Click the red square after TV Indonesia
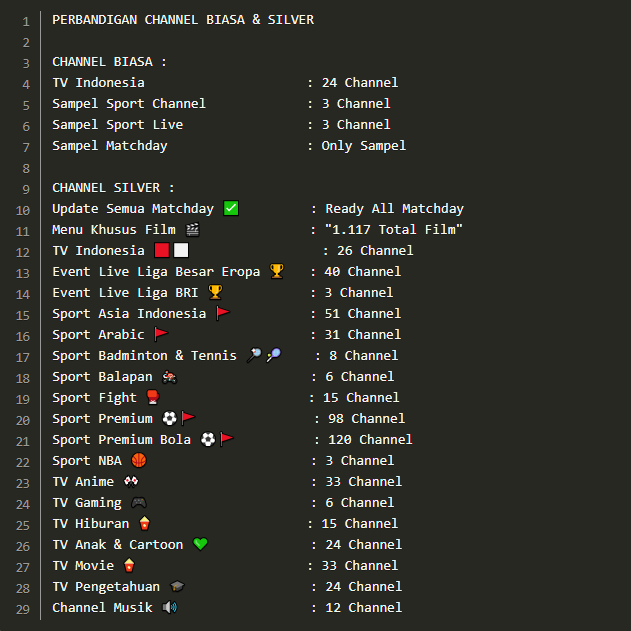This screenshot has height=631, width=631. (x=162, y=250)
